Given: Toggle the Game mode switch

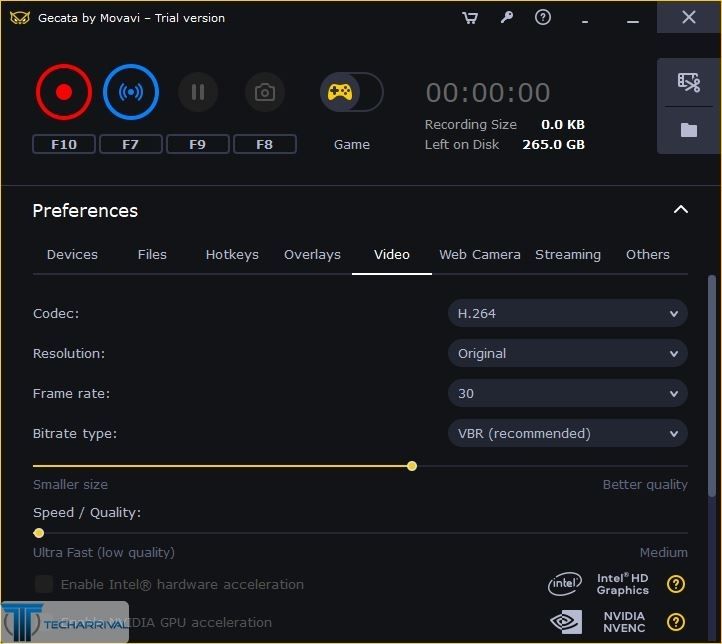Looking at the screenshot, I should [x=351, y=92].
